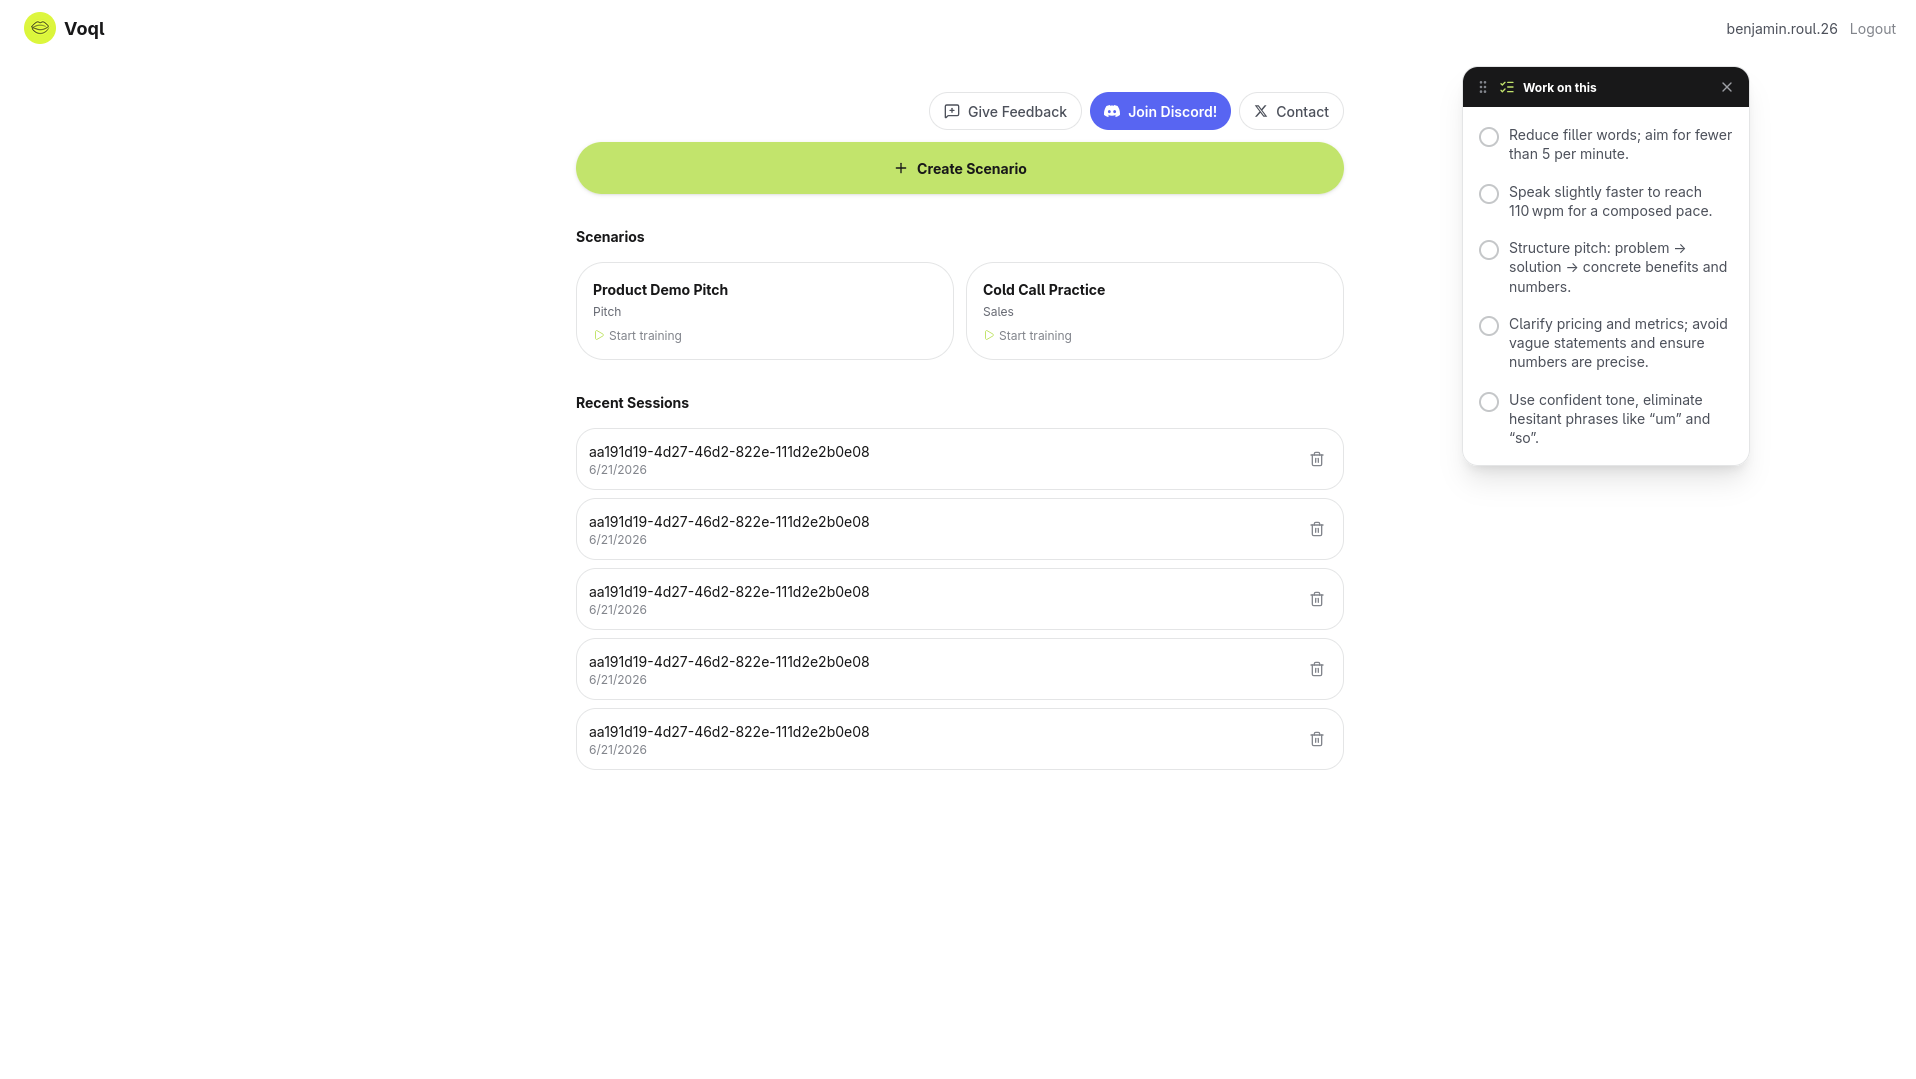Tick the 'Structure pitch' checklist circle
The width and height of the screenshot is (1916, 1079).
[x=1489, y=250]
